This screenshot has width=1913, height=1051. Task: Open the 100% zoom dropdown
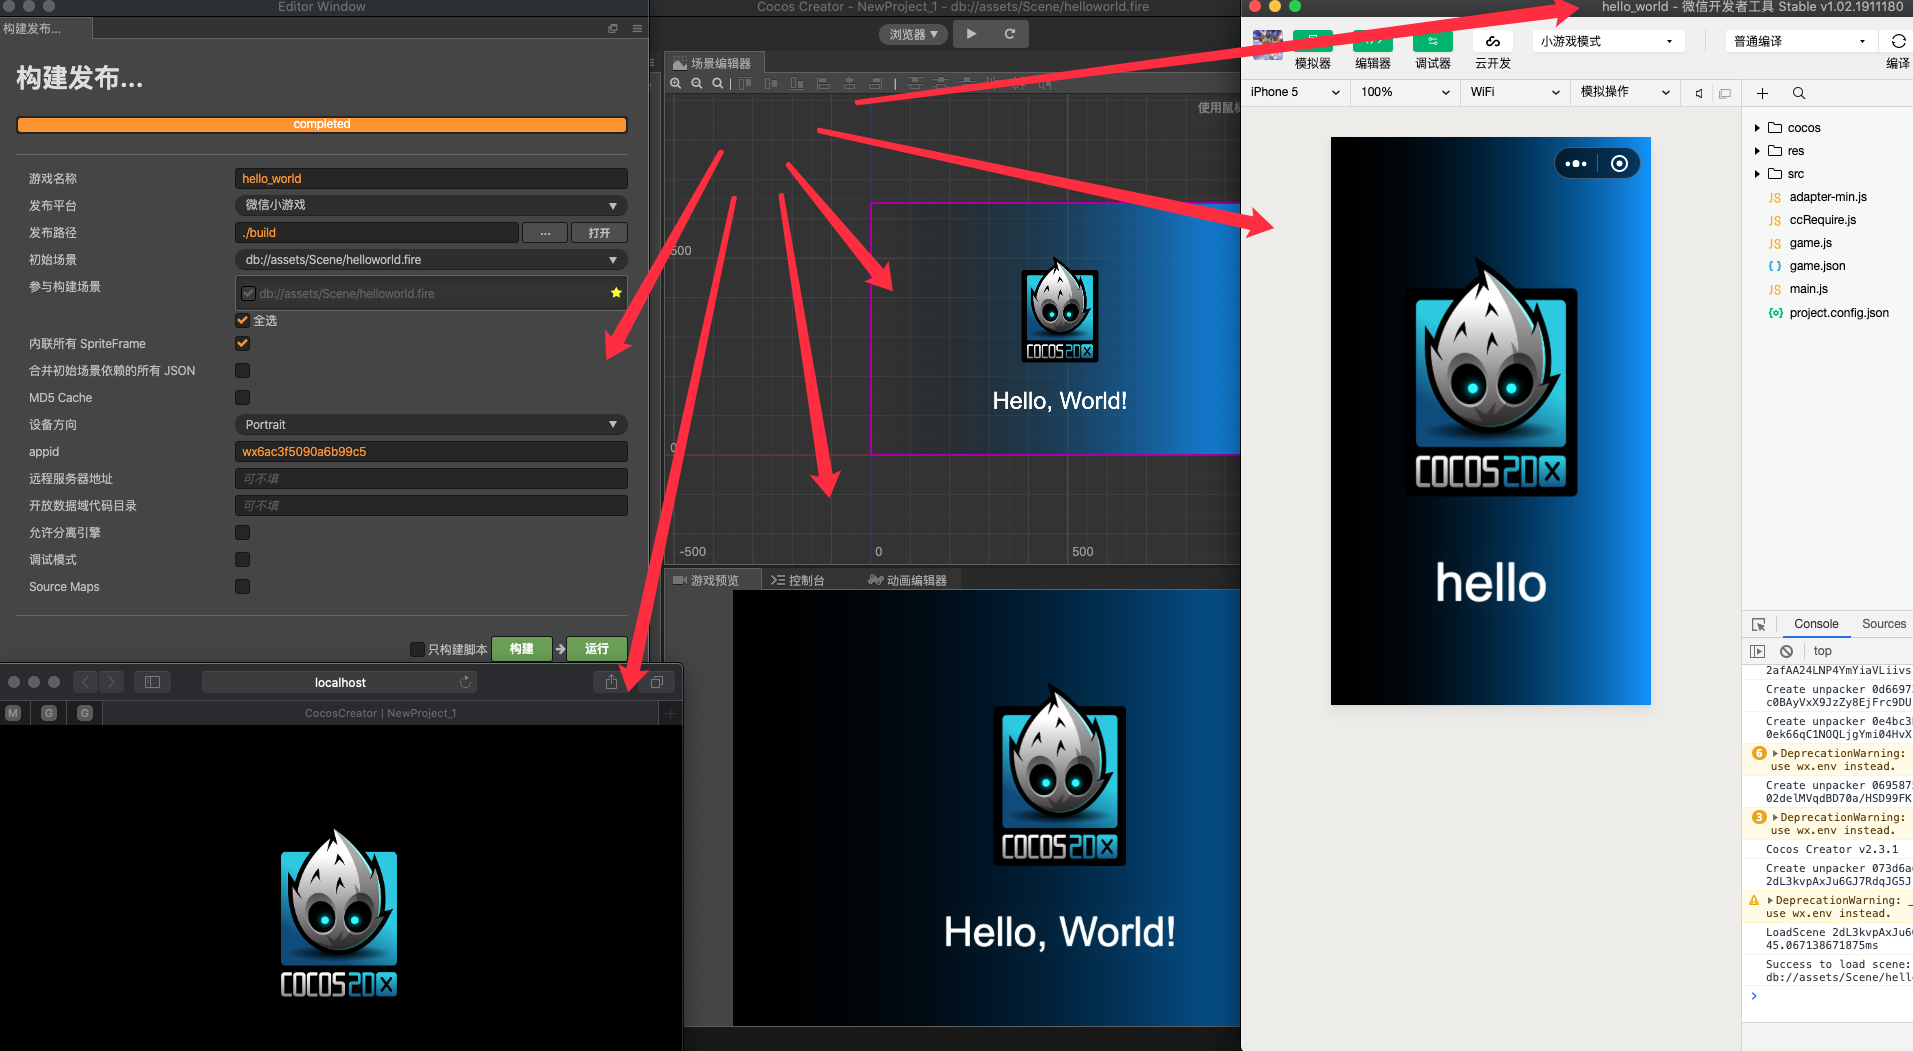tap(1405, 92)
